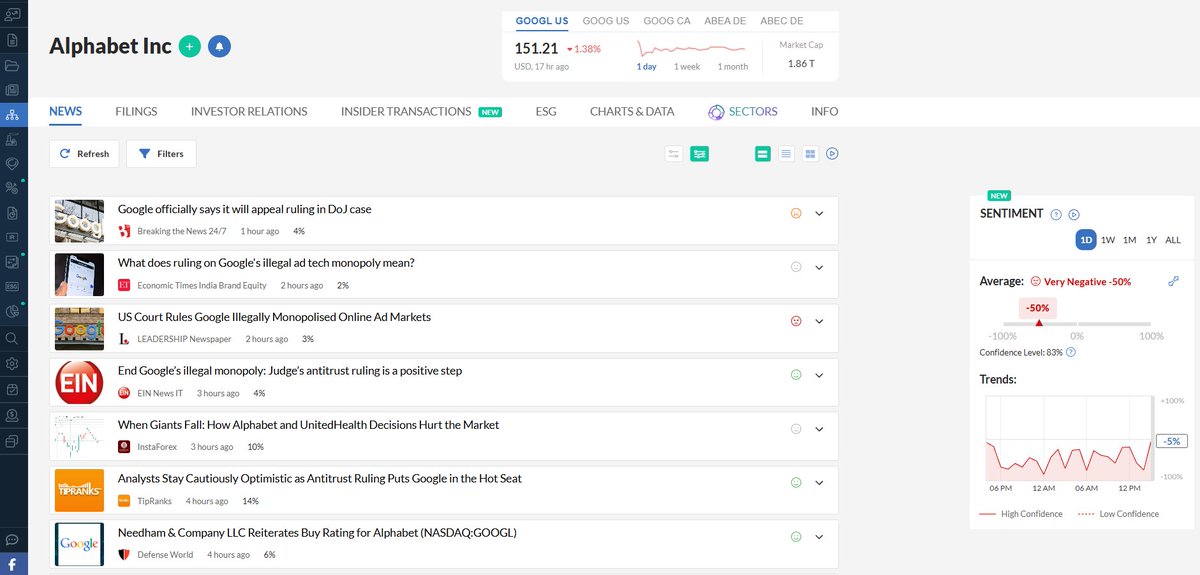The height and width of the screenshot is (575, 1200).
Task: Collapse Analysts Stay Cautiously Optimistic article
Action: (819, 482)
